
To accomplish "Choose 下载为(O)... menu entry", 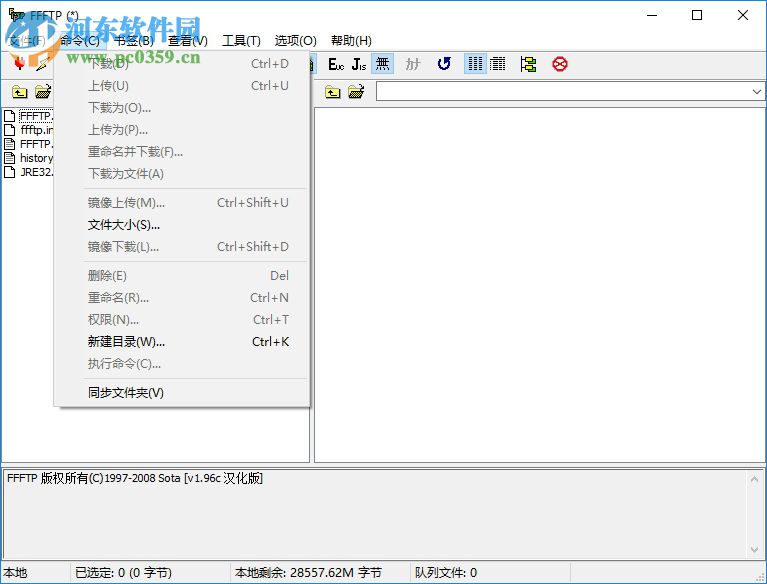I will (x=182, y=108).
